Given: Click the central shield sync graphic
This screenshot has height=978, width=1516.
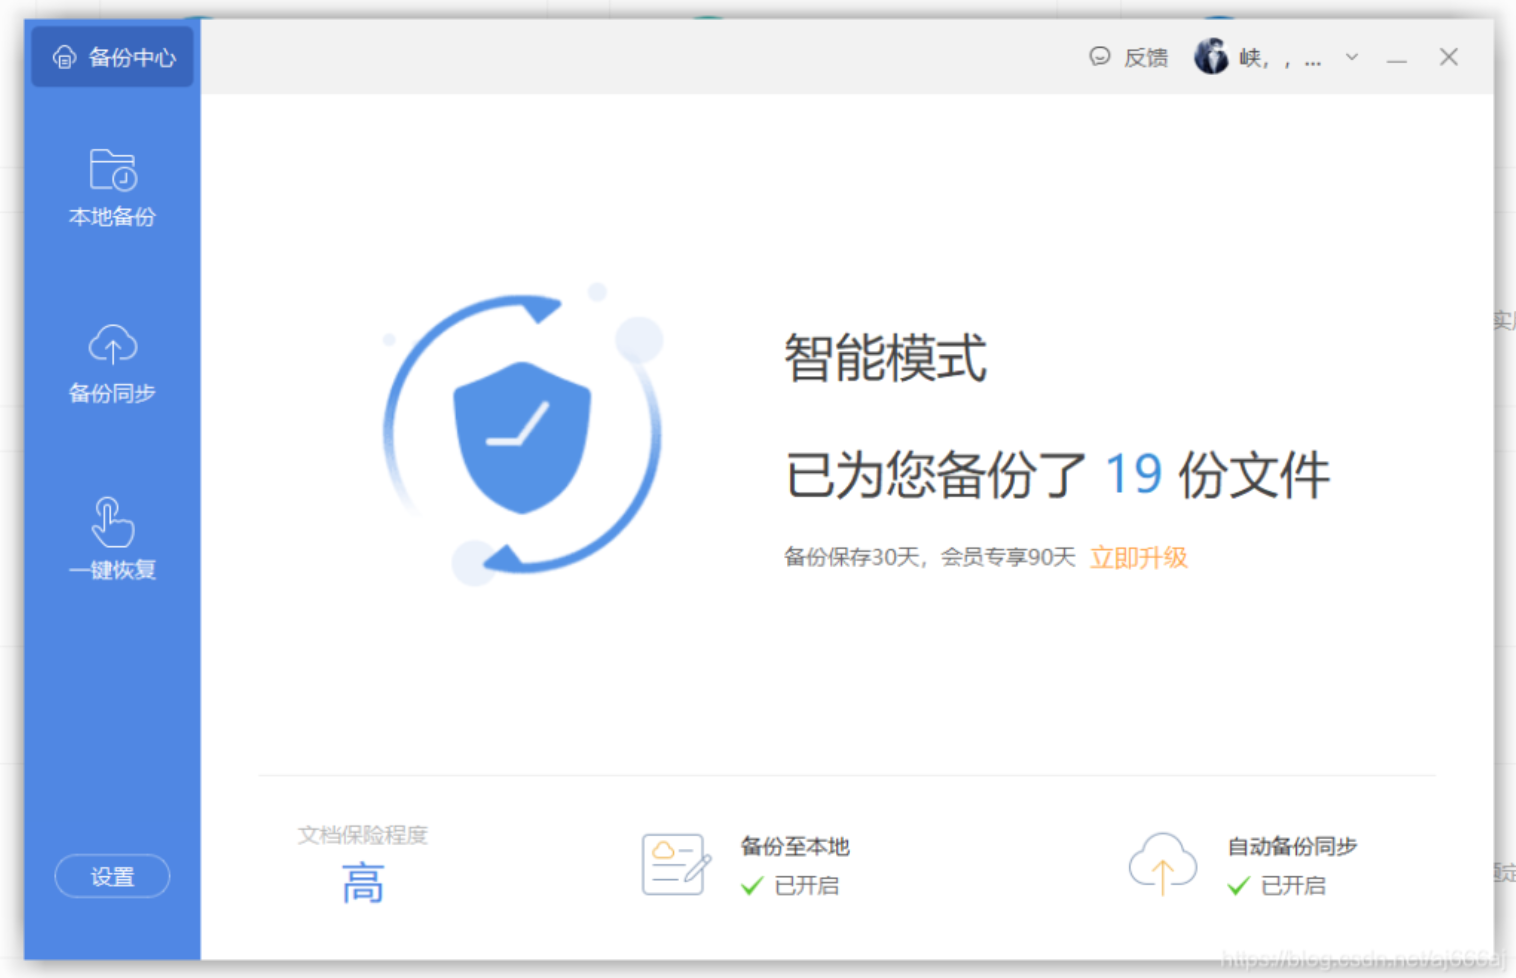Looking at the screenshot, I should click(x=522, y=435).
